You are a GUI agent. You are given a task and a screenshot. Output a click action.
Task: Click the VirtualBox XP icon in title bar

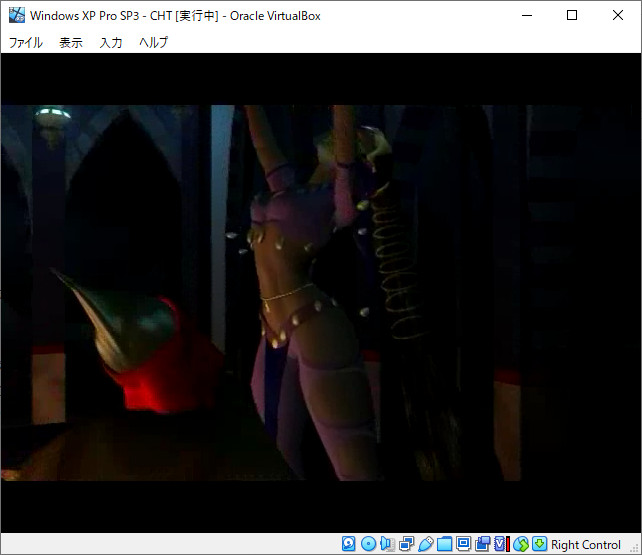(x=17, y=16)
